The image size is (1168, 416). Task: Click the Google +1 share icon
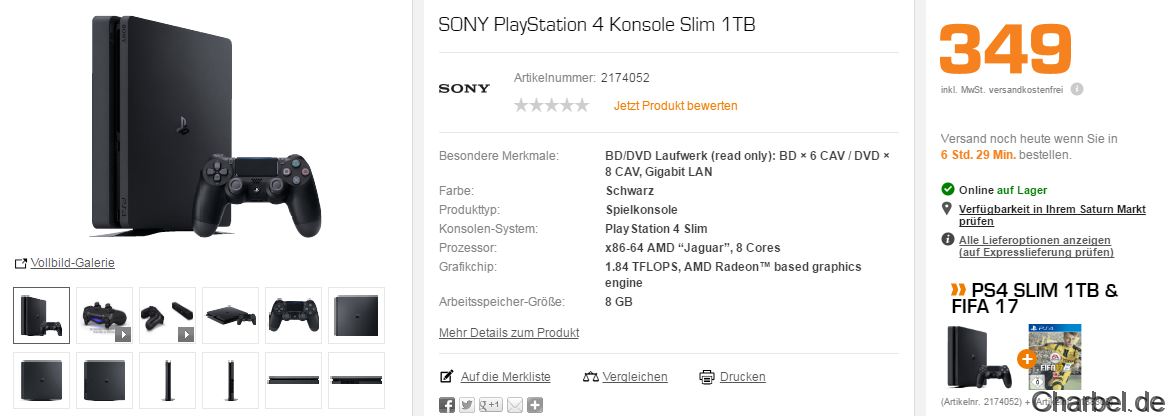point(491,405)
